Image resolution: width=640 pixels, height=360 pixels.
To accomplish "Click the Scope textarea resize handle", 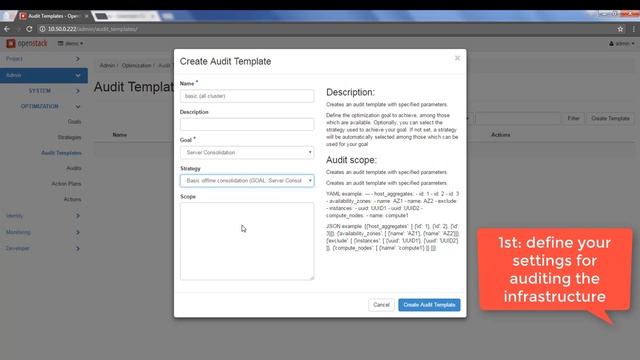I will tap(312, 278).
